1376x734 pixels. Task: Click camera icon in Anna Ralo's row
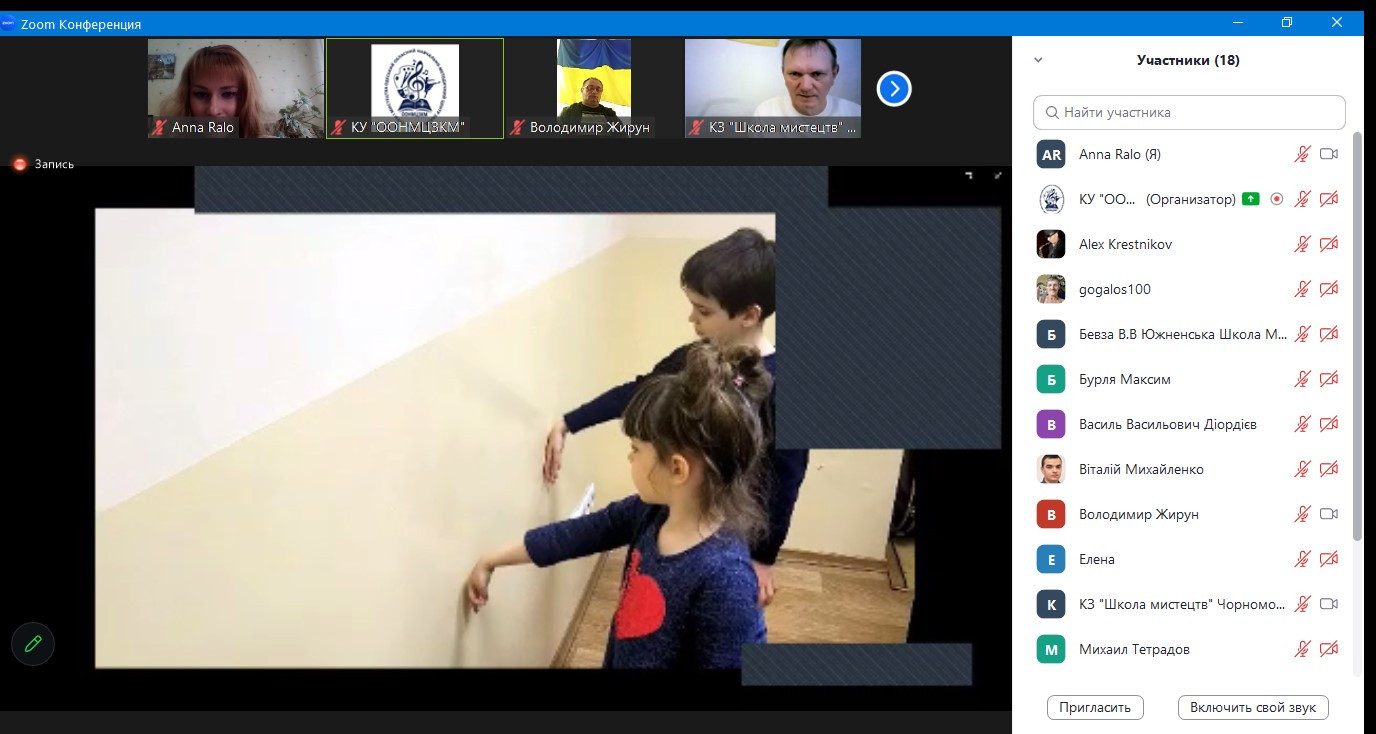pyautogui.click(x=1329, y=154)
